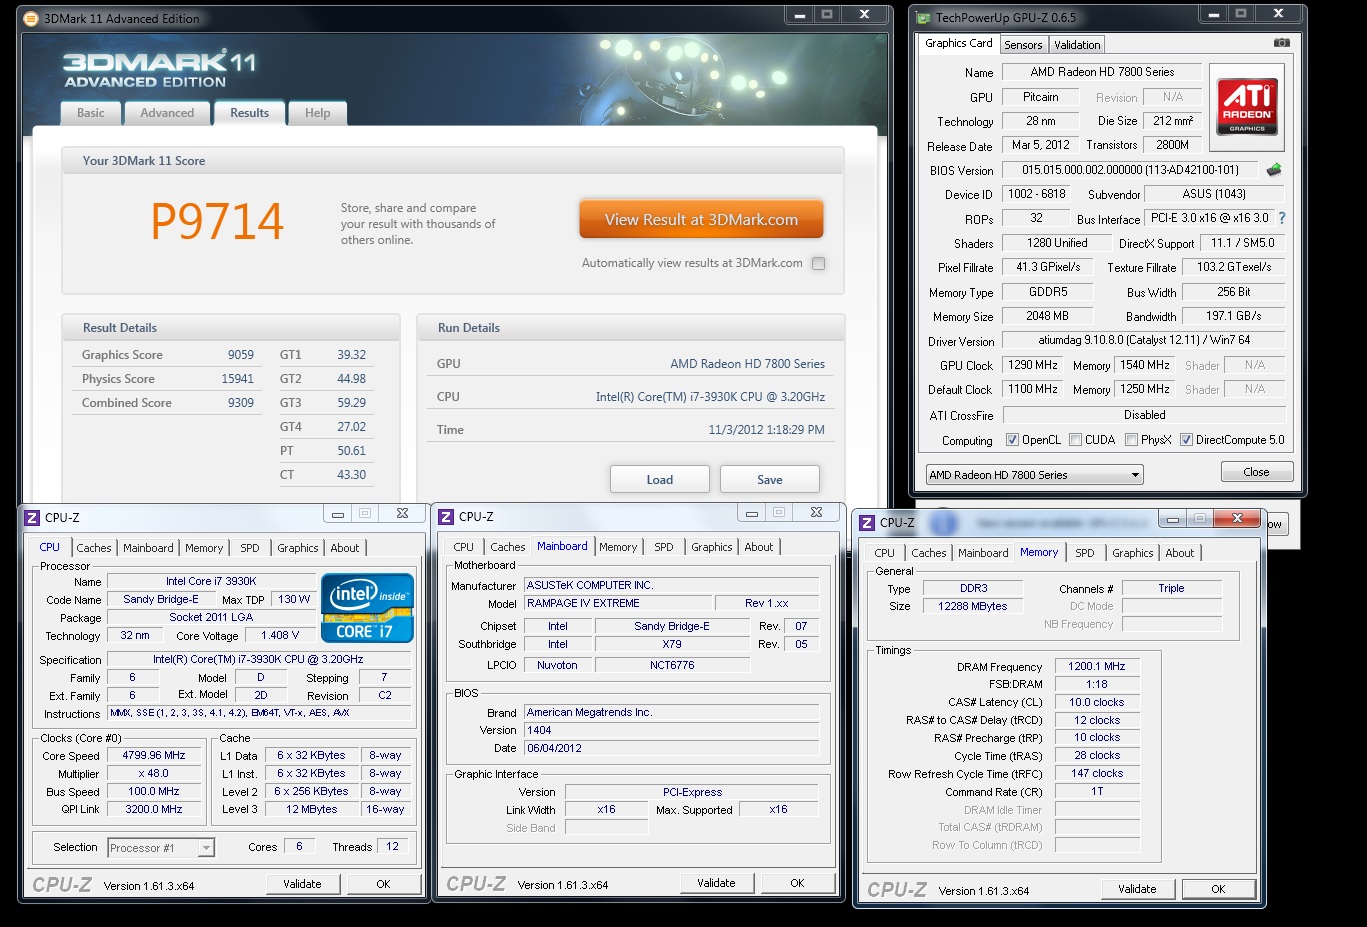Open Memory tab in CPU-Z Mainboard window

(618, 547)
